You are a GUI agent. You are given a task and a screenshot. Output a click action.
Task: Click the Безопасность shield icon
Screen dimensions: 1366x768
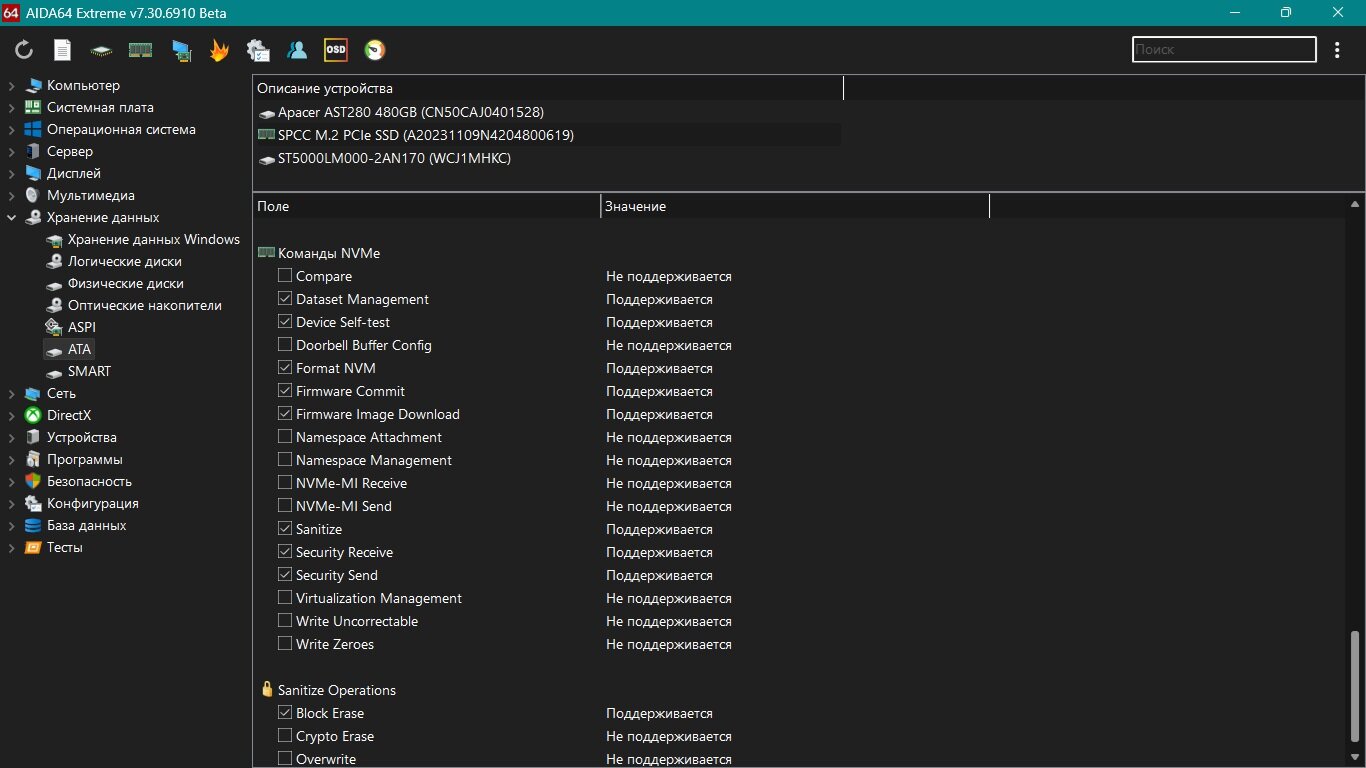[33, 481]
